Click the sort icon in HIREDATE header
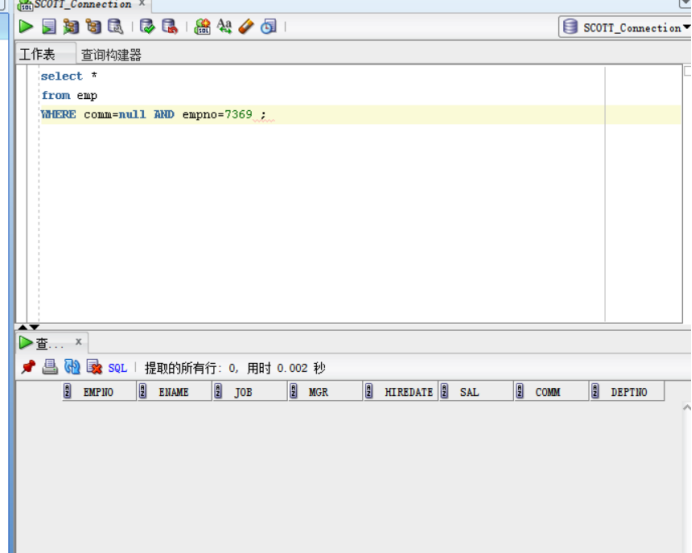 tap(369, 391)
